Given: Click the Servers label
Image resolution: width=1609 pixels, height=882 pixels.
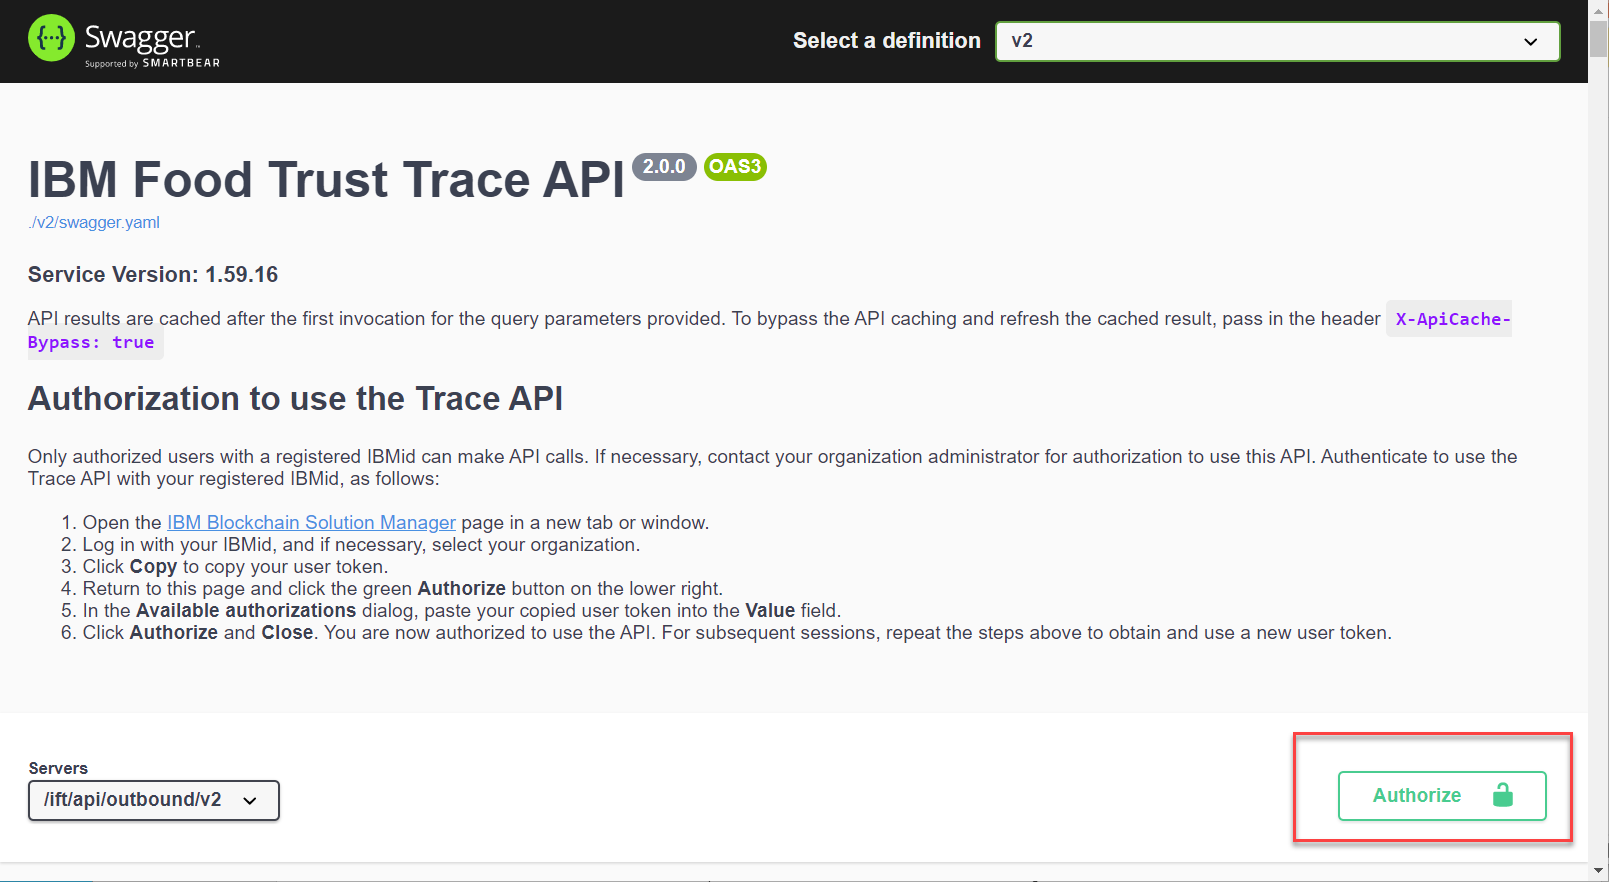Looking at the screenshot, I should [x=58, y=768].
